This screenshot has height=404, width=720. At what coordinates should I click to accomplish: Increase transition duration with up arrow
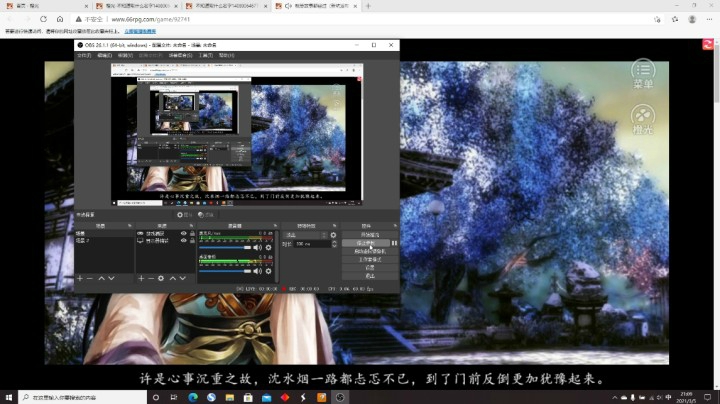pyautogui.click(x=334, y=242)
